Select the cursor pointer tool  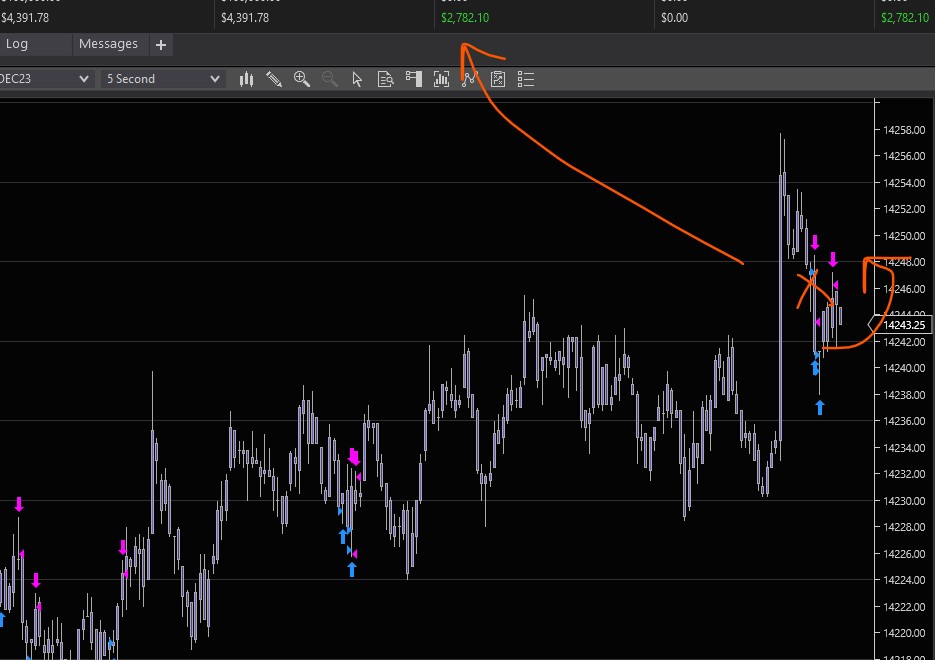point(357,79)
